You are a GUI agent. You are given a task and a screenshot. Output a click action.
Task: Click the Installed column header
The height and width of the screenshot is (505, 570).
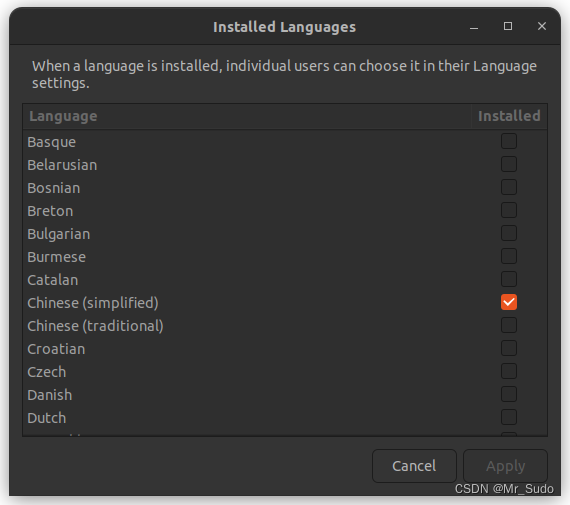click(509, 116)
